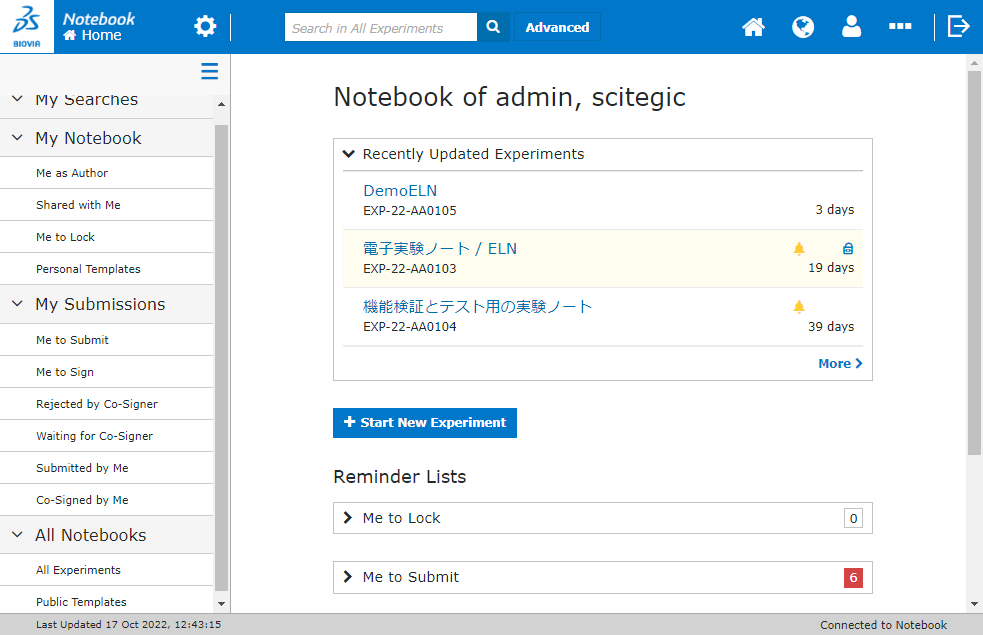Screen dimensions: 983x635
Task: Collapse the My Submissions section
Action: coord(18,304)
